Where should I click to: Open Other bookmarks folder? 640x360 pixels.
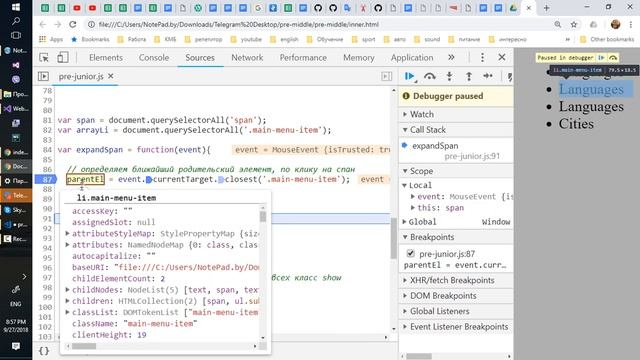click(607, 39)
